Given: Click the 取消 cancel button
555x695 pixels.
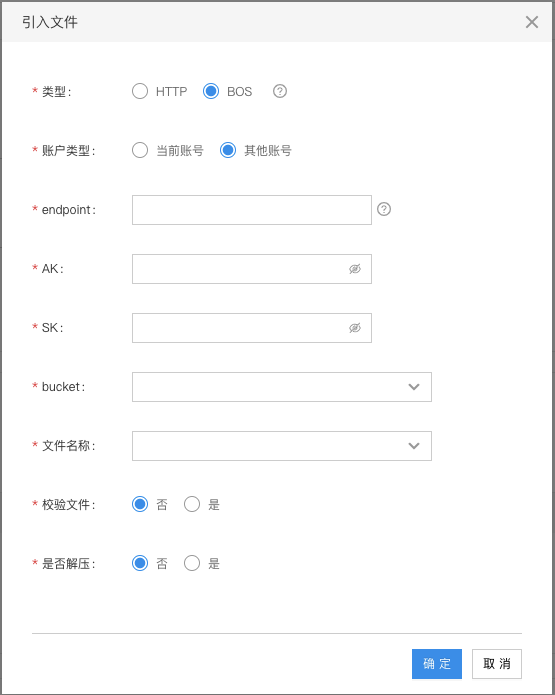Looking at the screenshot, I should (496, 664).
